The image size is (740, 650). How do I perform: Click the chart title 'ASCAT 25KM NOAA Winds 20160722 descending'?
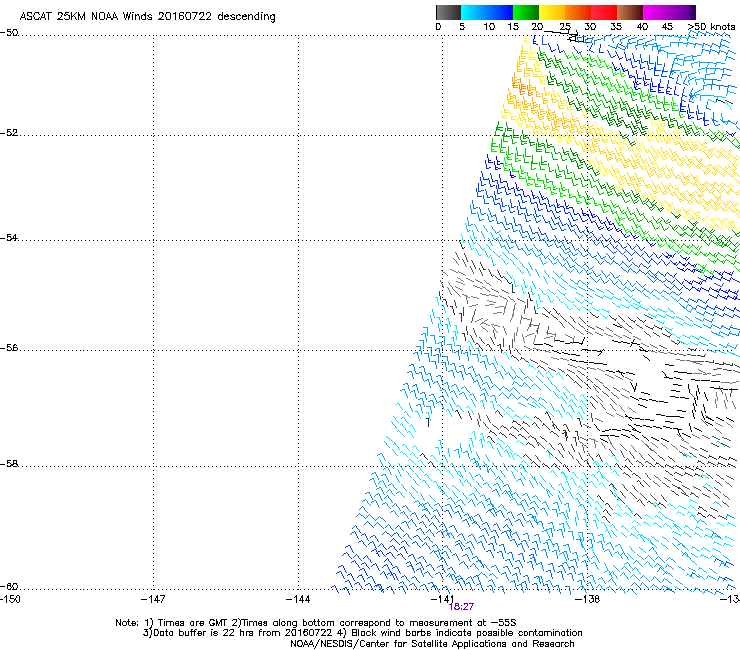(x=147, y=17)
